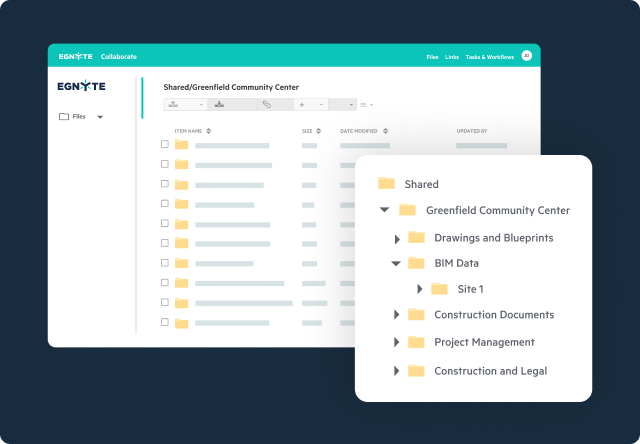This screenshot has height=444, width=640.
Task: Check the first file row checkbox
Action: pyautogui.click(x=165, y=145)
